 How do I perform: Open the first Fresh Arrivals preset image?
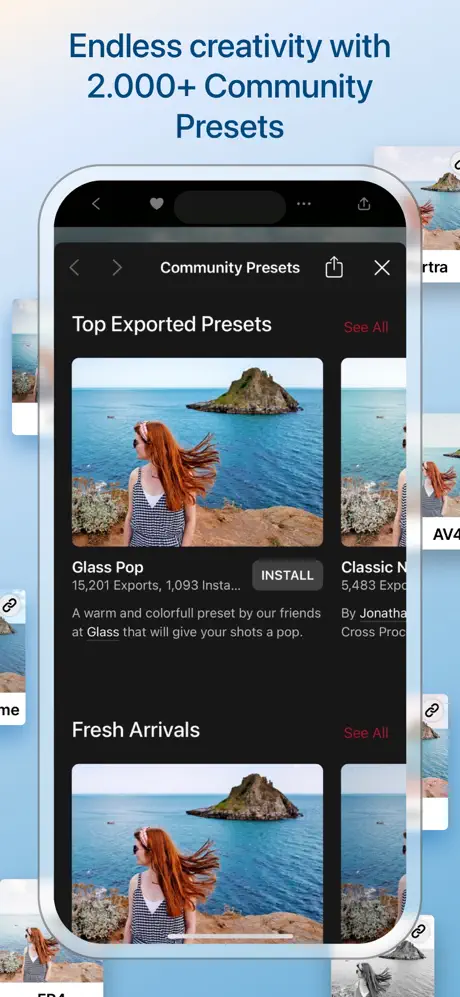[197, 853]
